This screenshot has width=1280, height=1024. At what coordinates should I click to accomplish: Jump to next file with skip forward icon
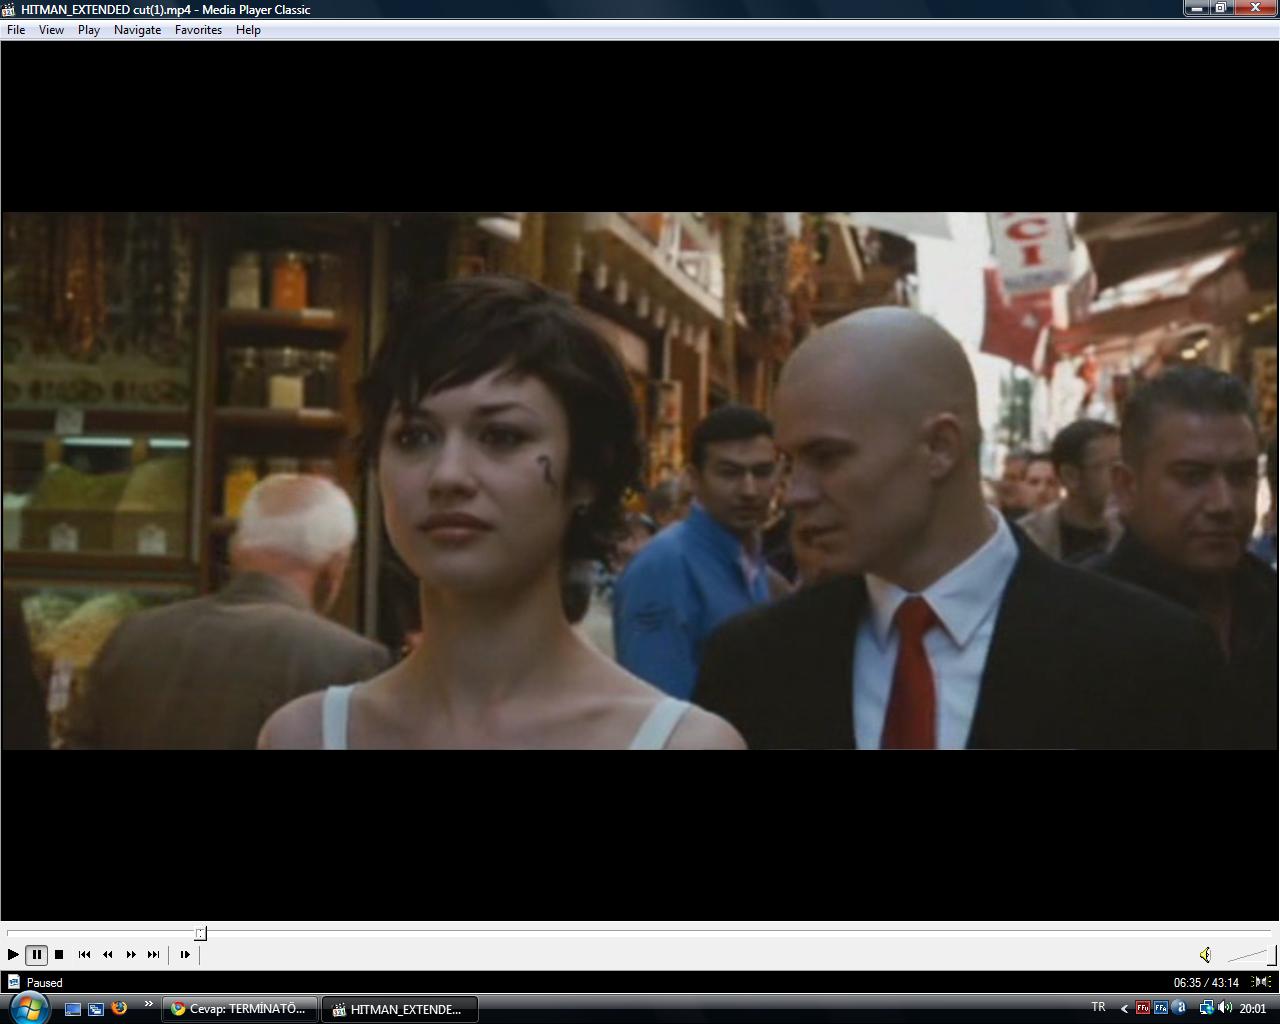[x=153, y=955]
